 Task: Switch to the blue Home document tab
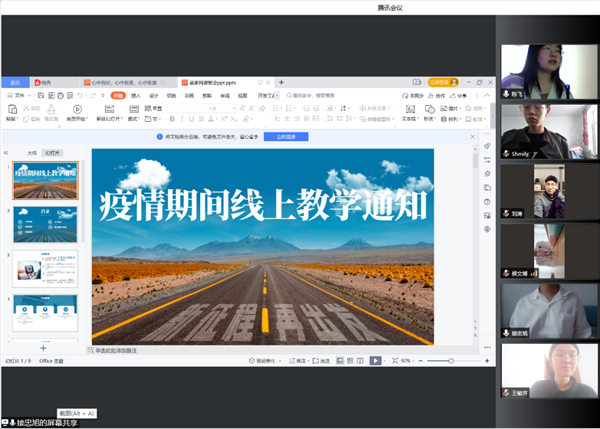[15, 82]
